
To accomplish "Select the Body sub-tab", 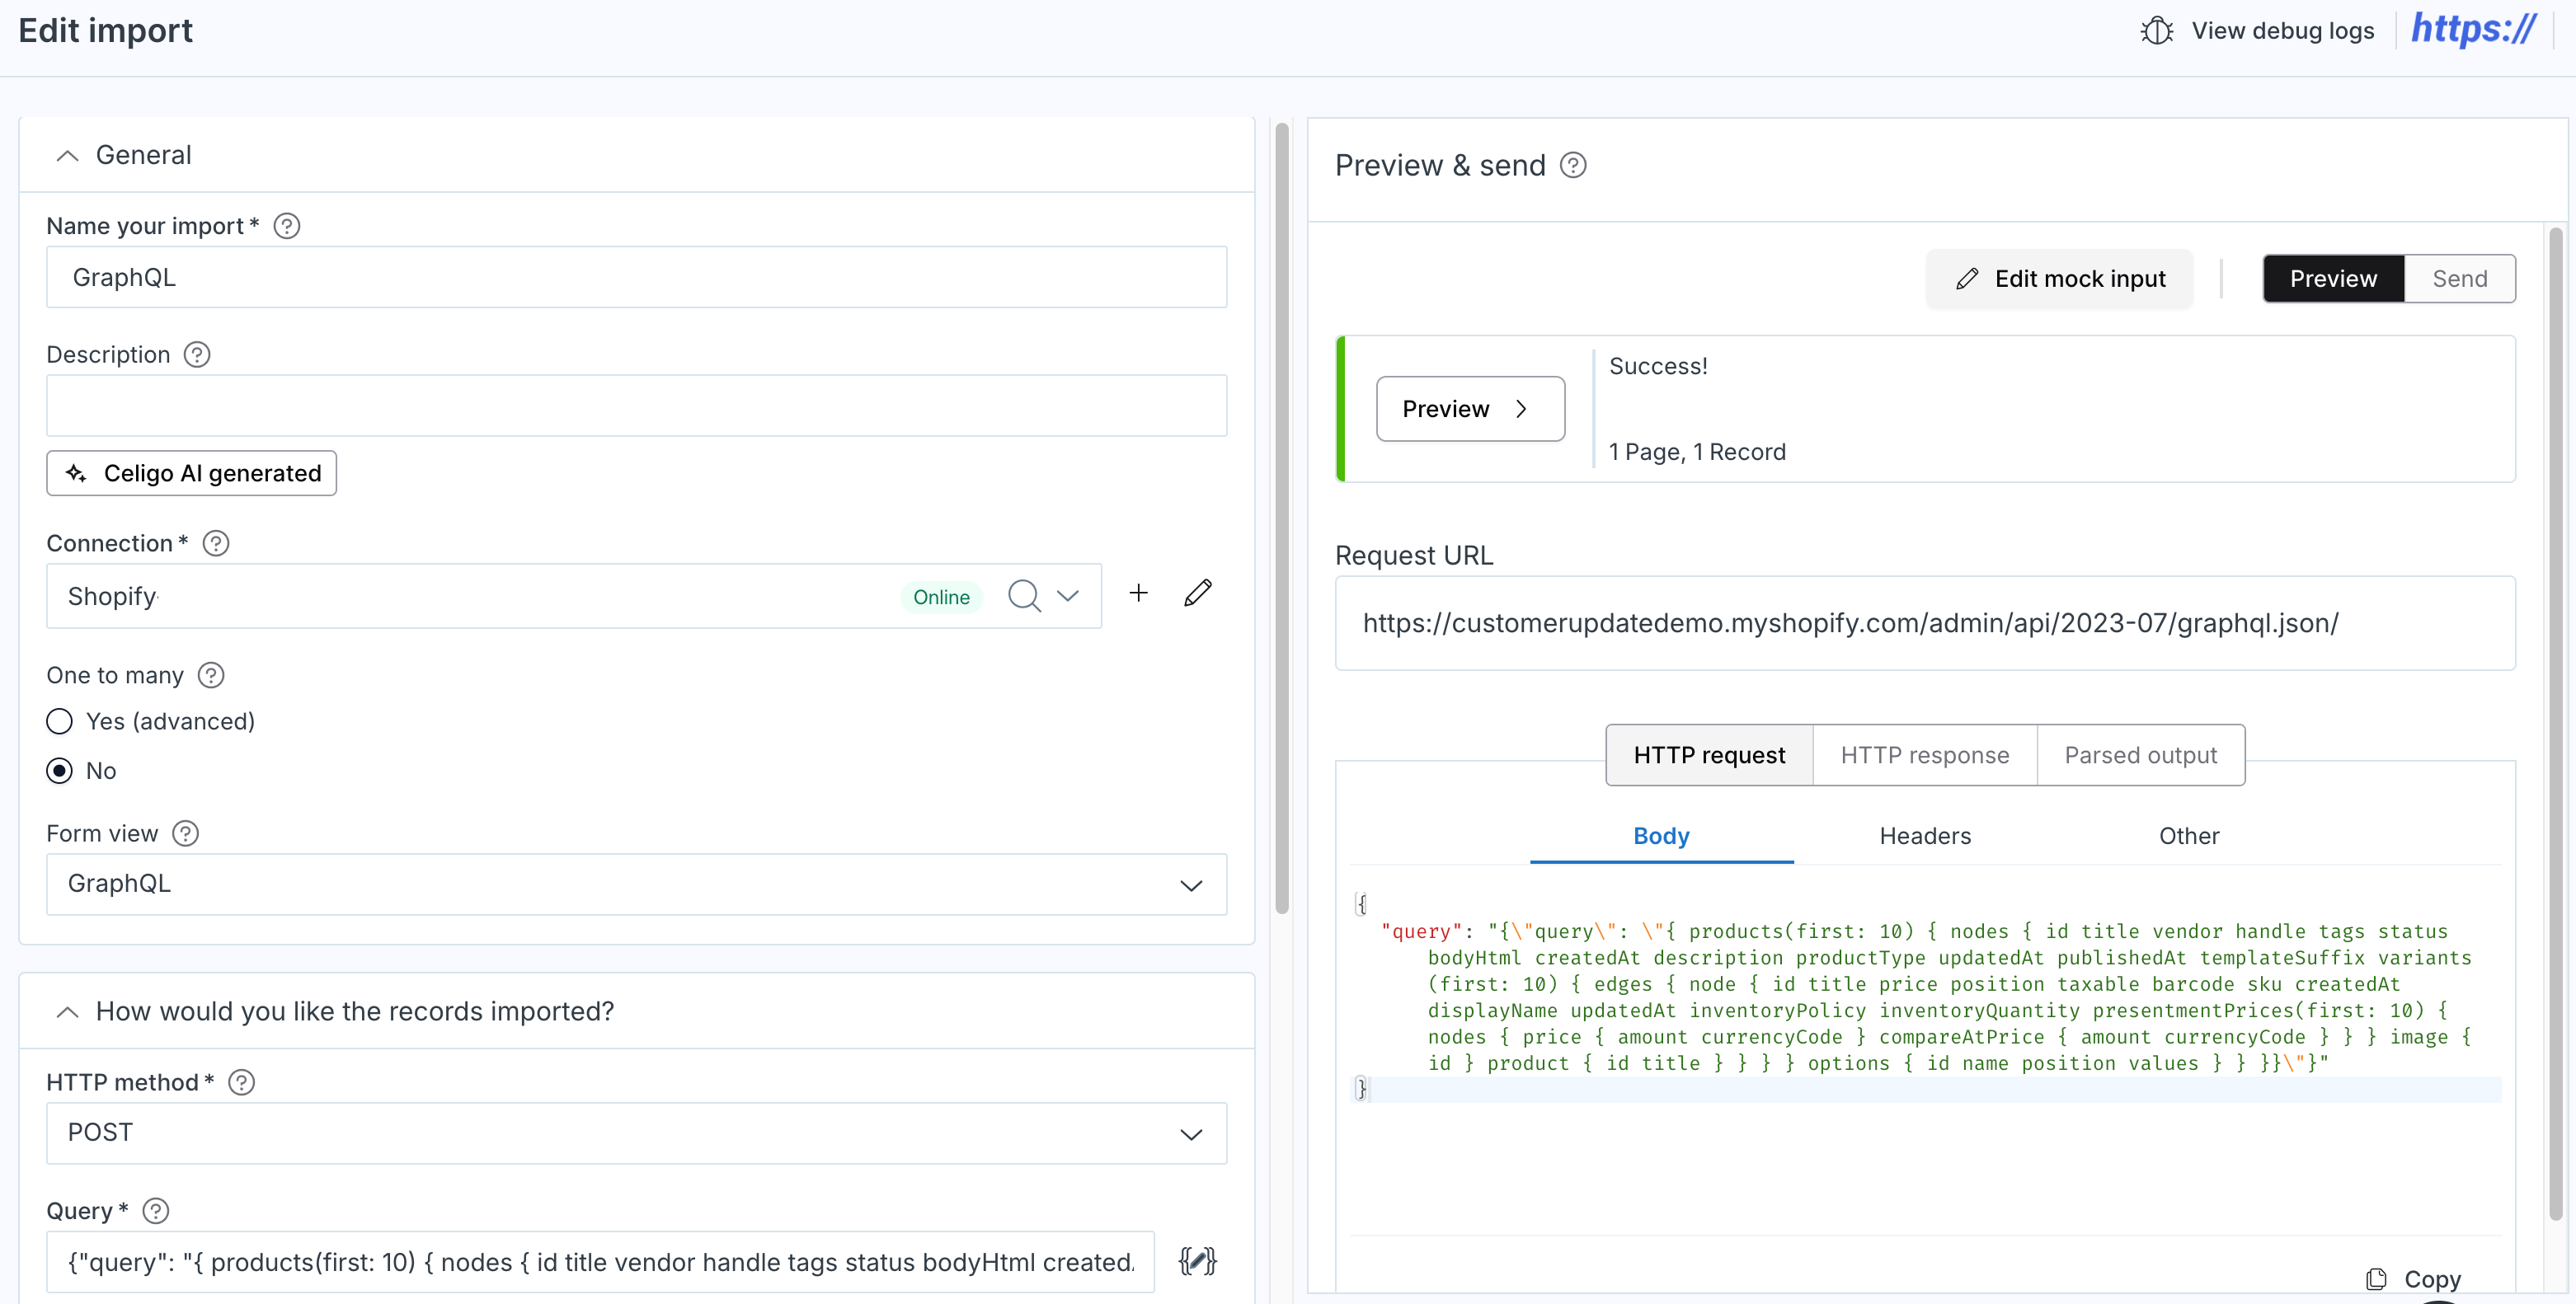I will [x=1661, y=836].
